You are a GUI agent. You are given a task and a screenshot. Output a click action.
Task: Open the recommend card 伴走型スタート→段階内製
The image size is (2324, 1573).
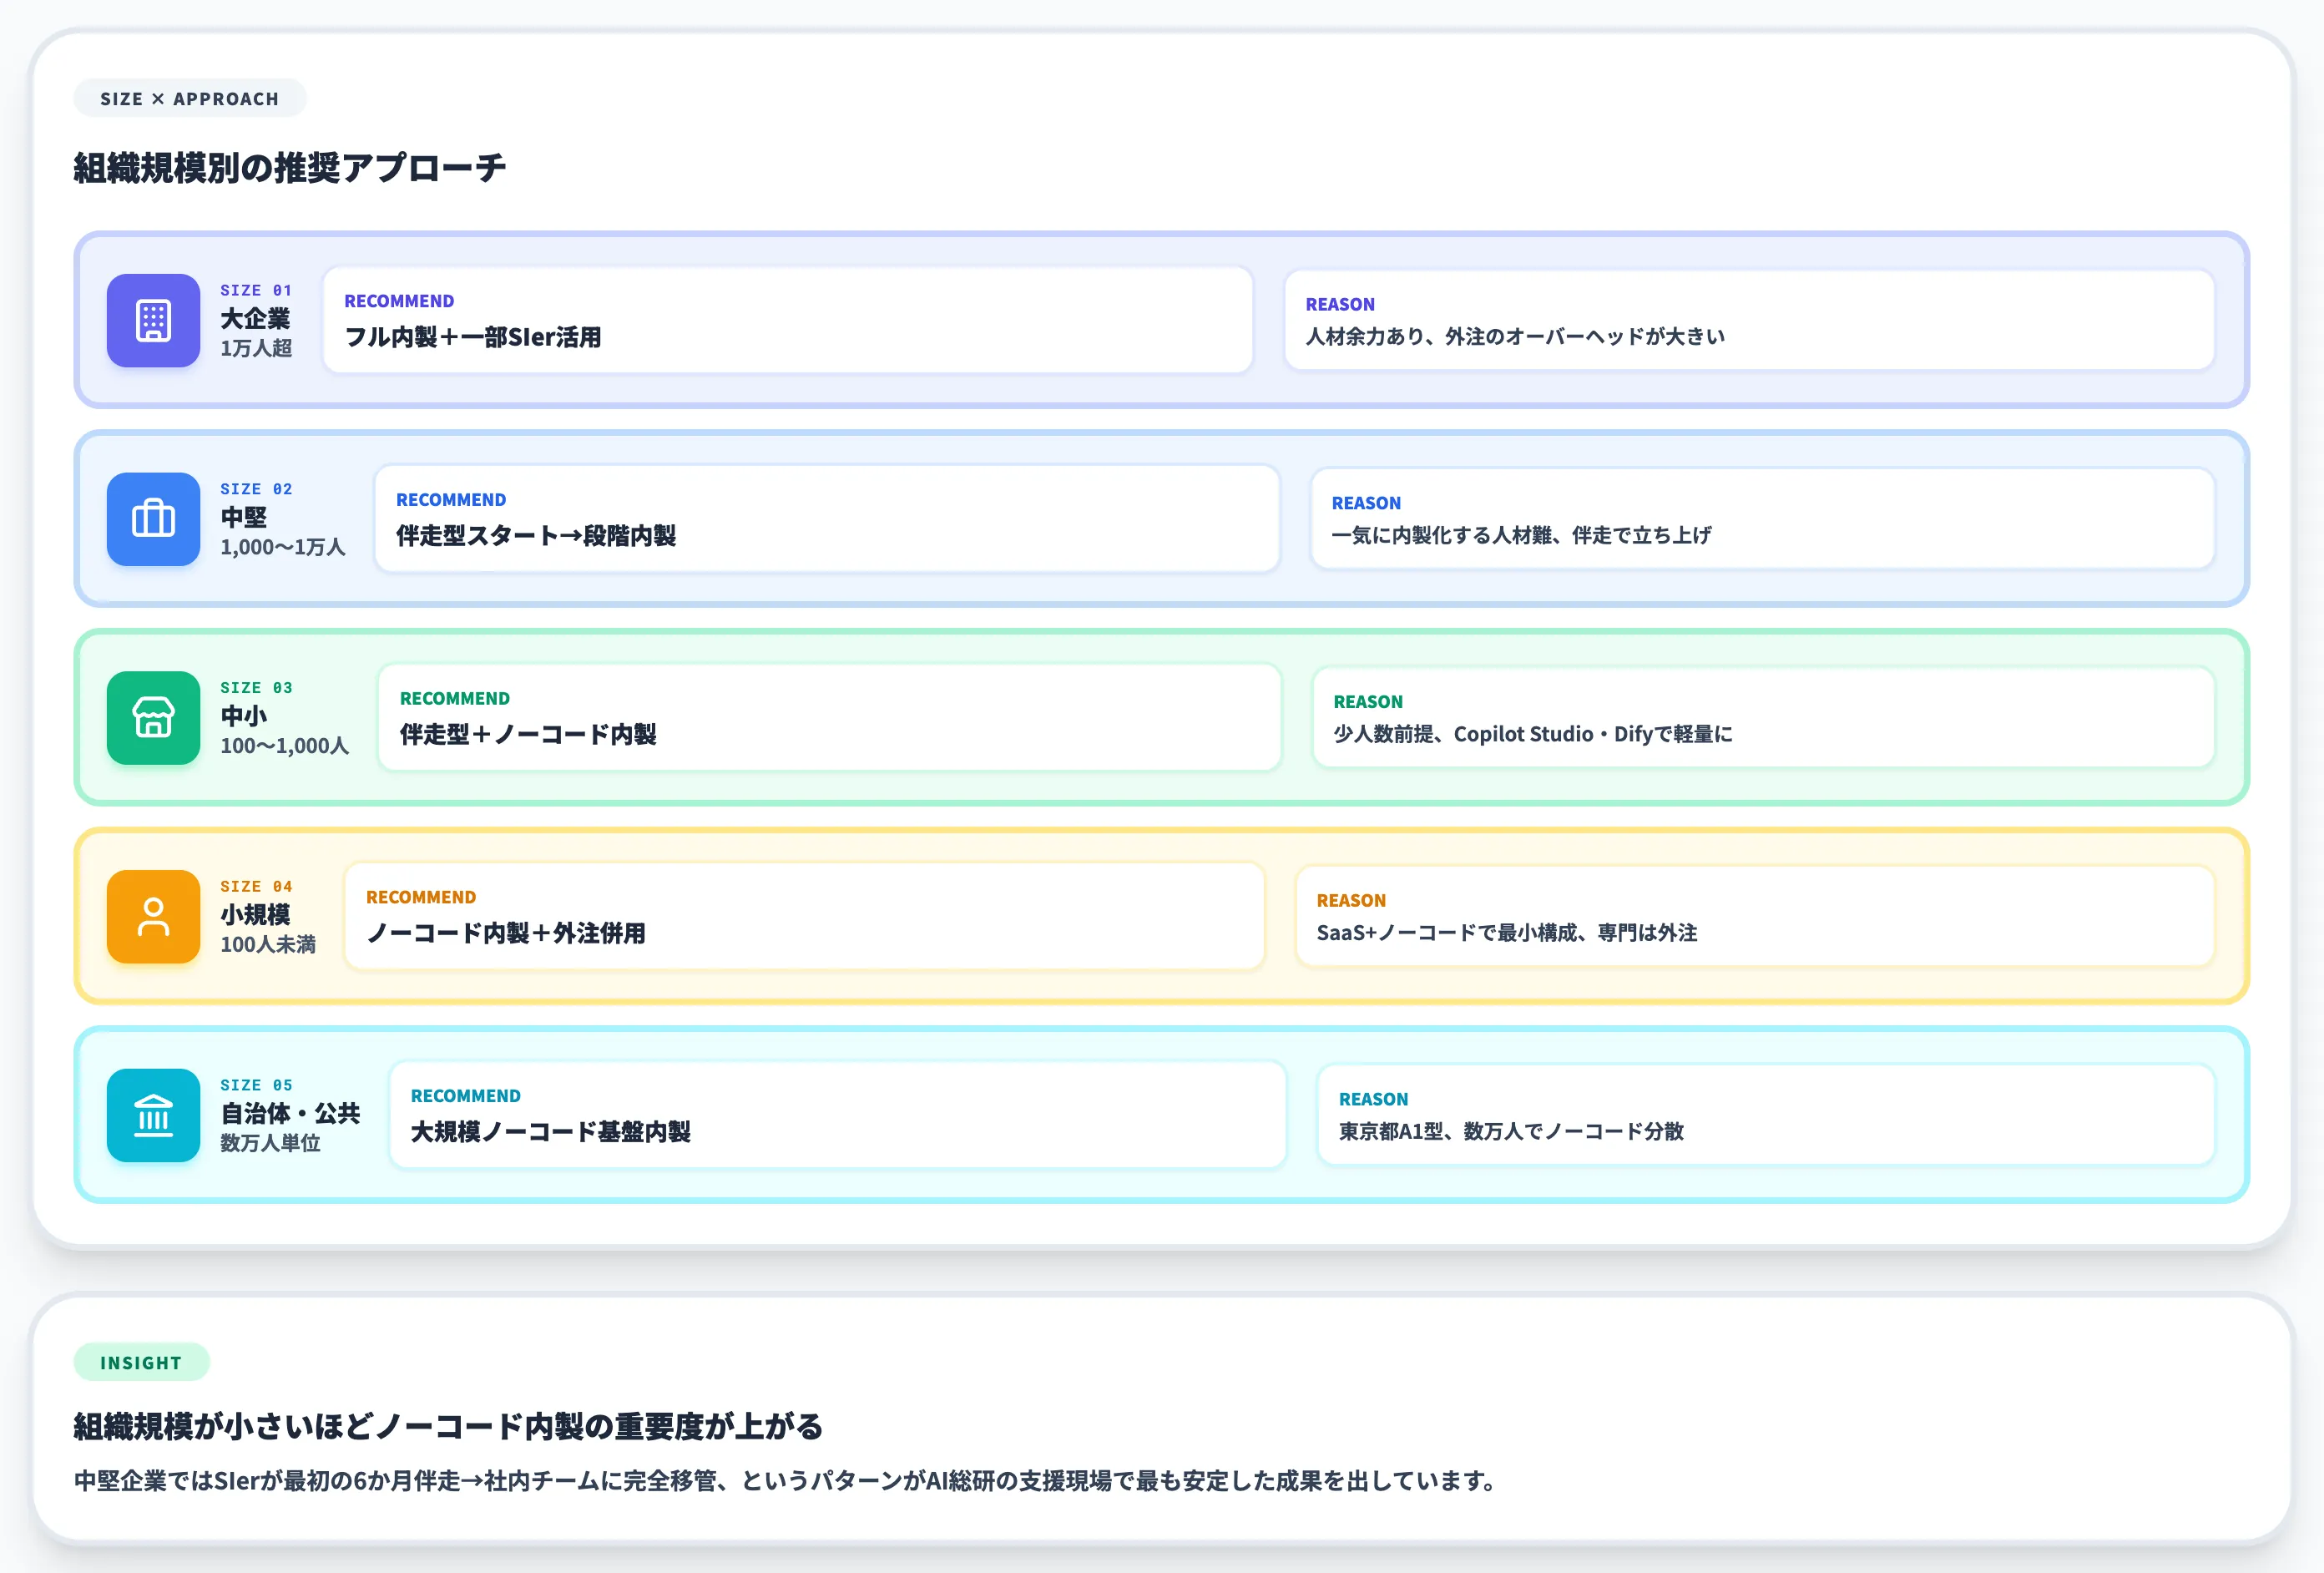827,519
